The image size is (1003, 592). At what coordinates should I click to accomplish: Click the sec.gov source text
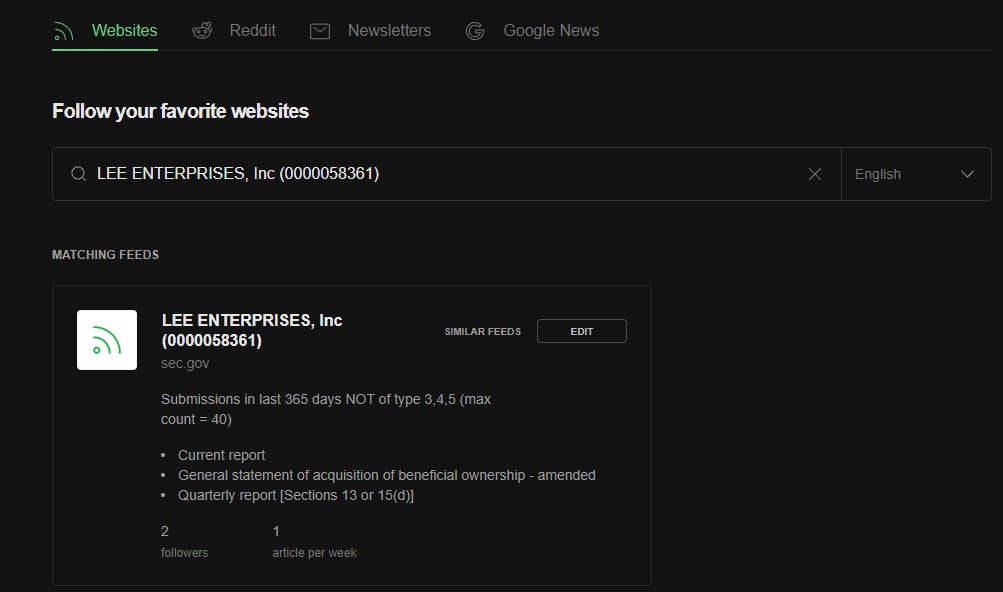click(x=185, y=363)
